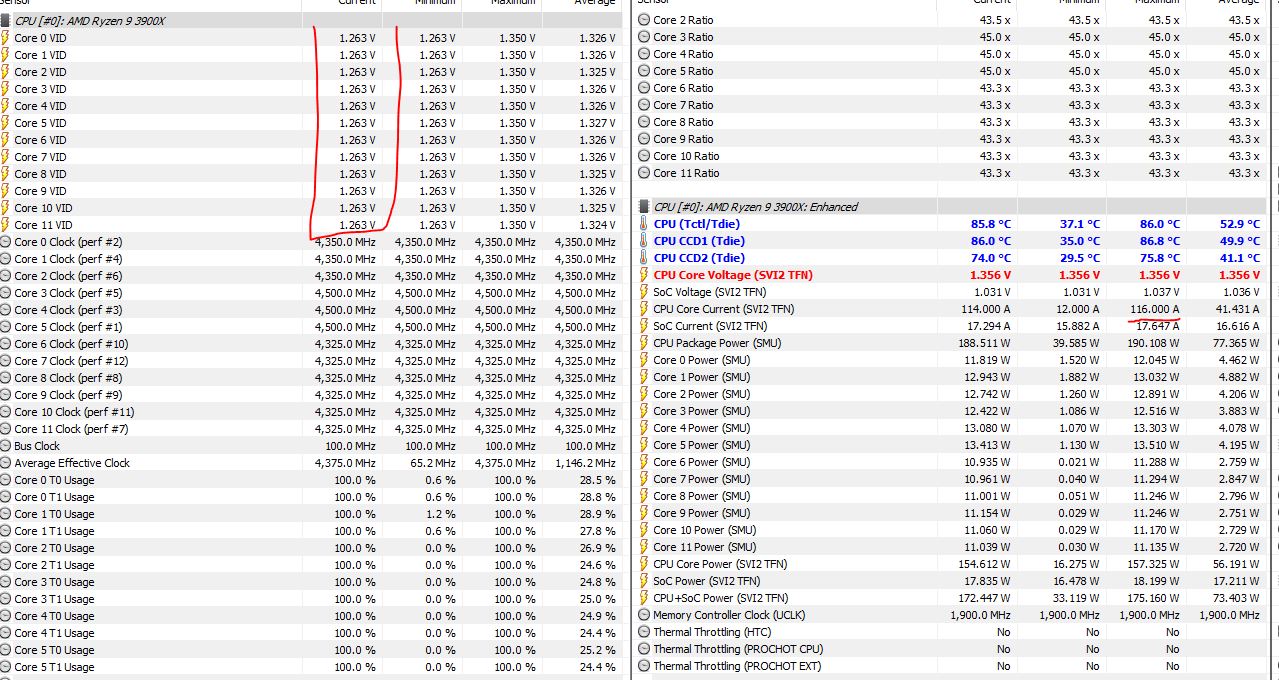Select the Bus Clock row label
The width and height of the screenshot is (1279, 680).
[37, 446]
